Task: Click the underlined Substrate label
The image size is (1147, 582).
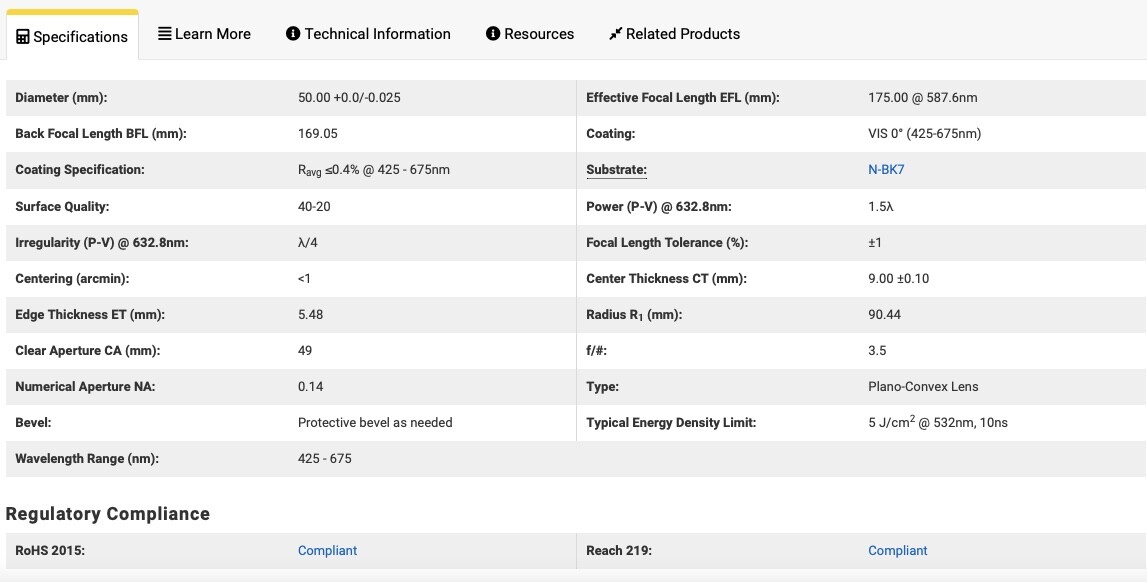Action: [x=617, y=170]
